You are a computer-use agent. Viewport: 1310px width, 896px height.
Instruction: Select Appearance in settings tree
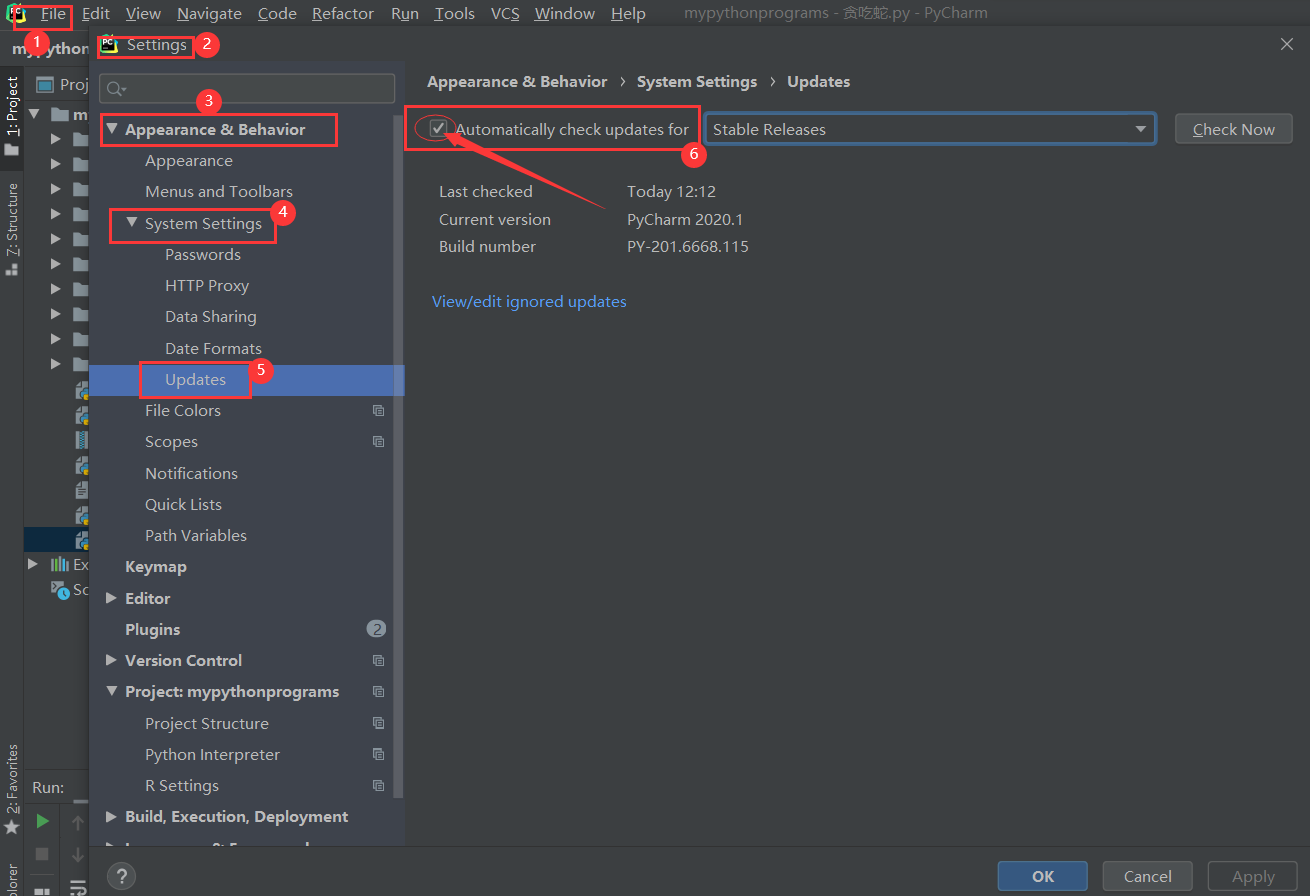(x=189, y=161)
